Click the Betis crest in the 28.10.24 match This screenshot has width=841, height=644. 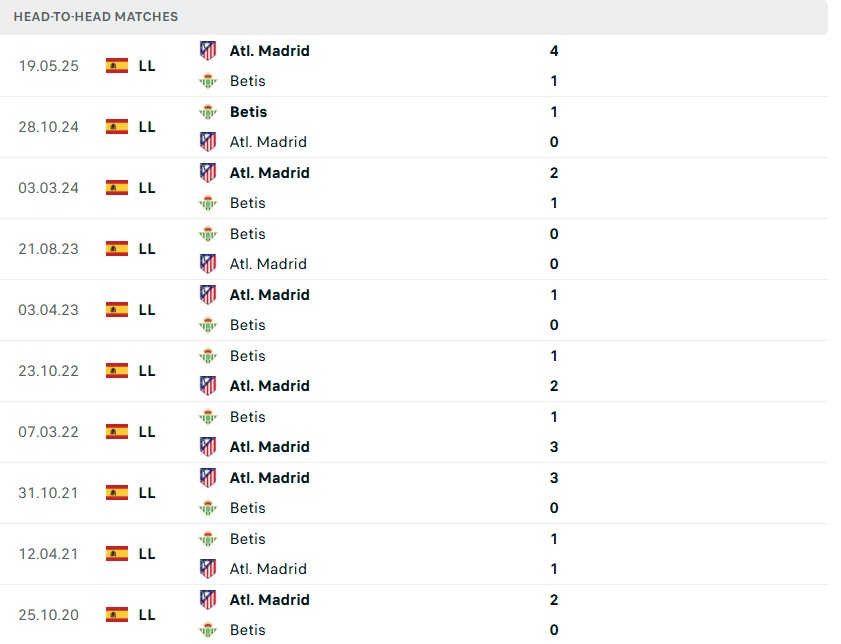[208, 112]
